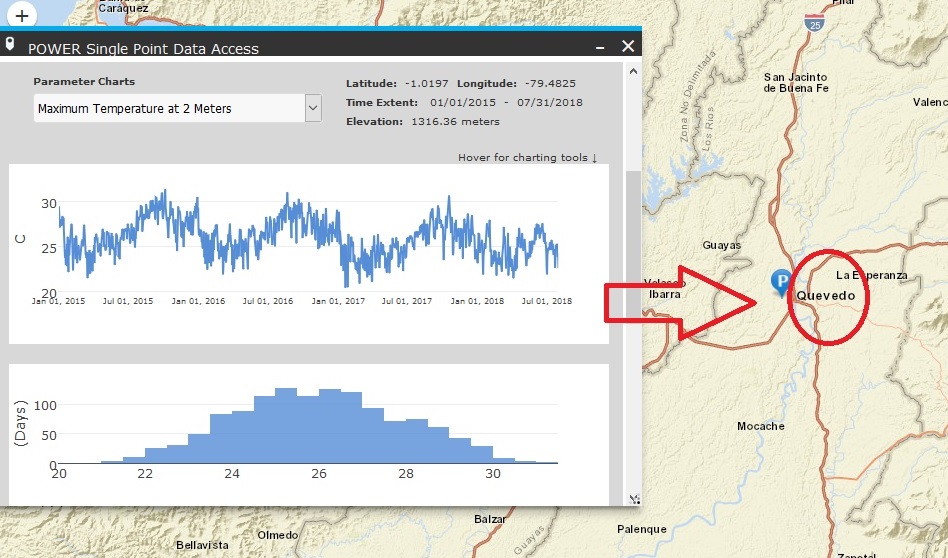Image resolution: width=948 pixels, height=558 pixels.
Task: Click the POWER Single Point Data Access title
Action: (x=143, y=48)
